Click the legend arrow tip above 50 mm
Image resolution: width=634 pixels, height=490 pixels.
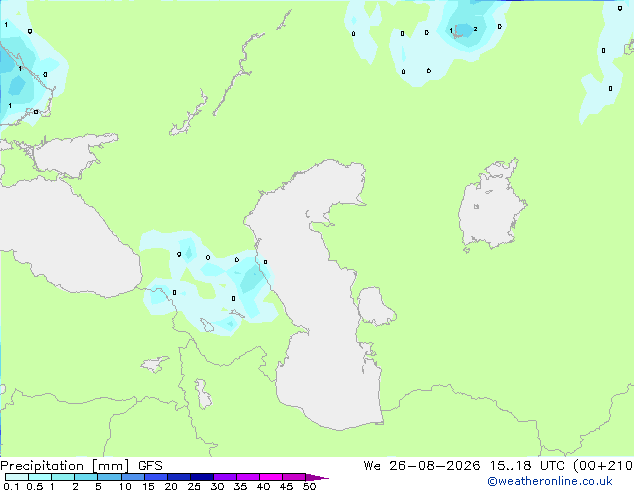pos(317,477)
